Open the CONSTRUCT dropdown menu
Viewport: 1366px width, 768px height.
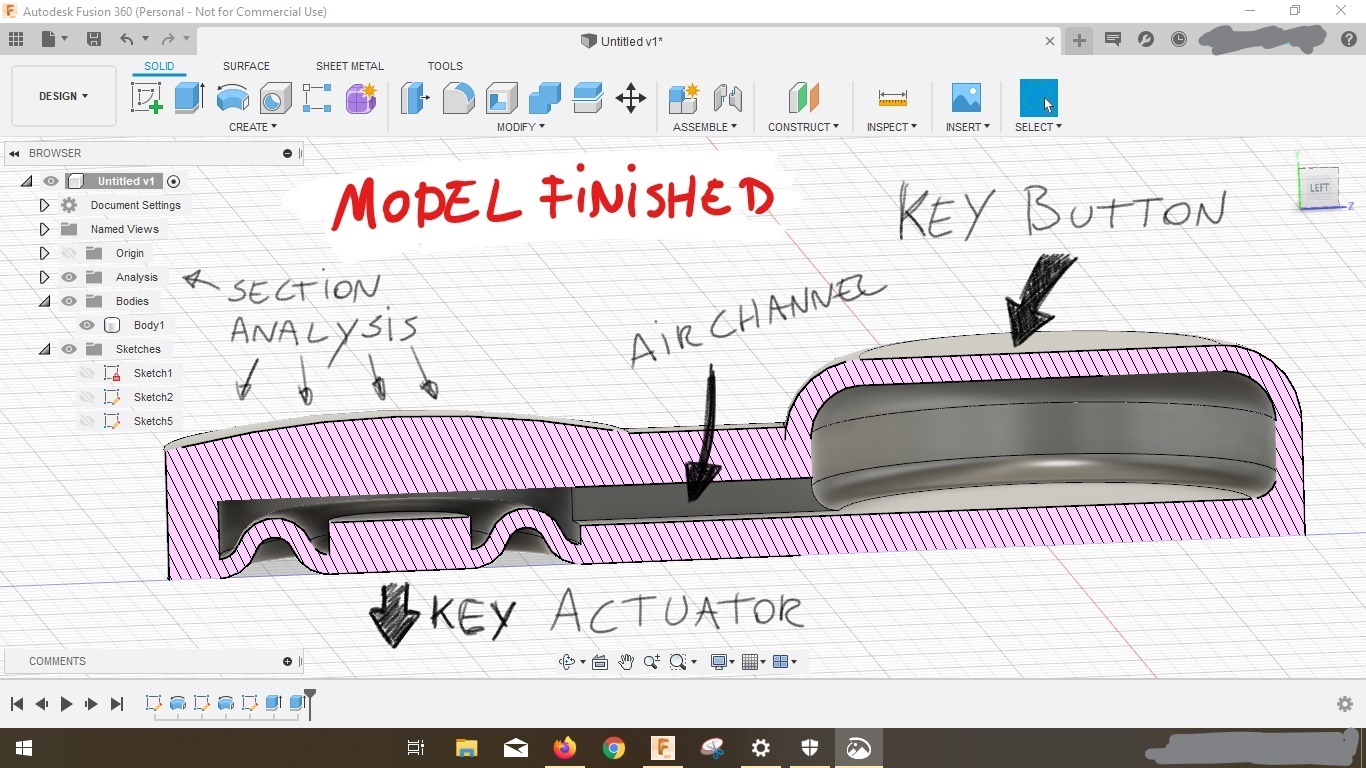pyautogui.click(x=803, y=127)
